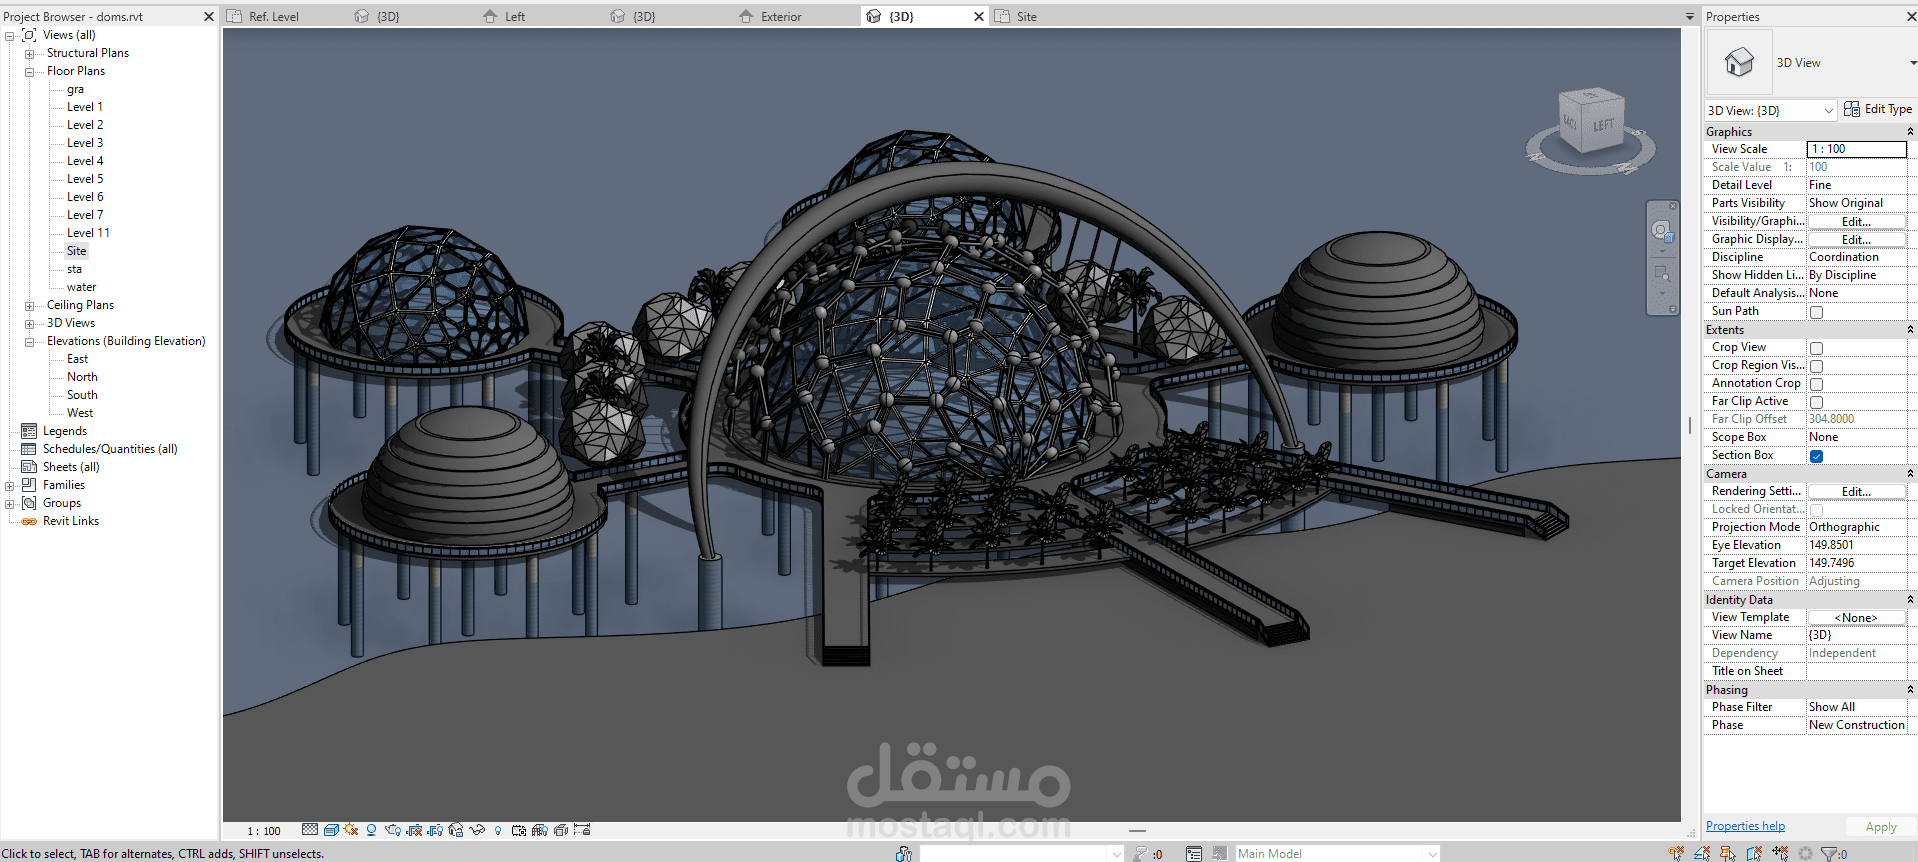This screenshot has width=1918, height=862.
Task: Uncheck the Section Box checkbox
Action: tap(1816, 456)
